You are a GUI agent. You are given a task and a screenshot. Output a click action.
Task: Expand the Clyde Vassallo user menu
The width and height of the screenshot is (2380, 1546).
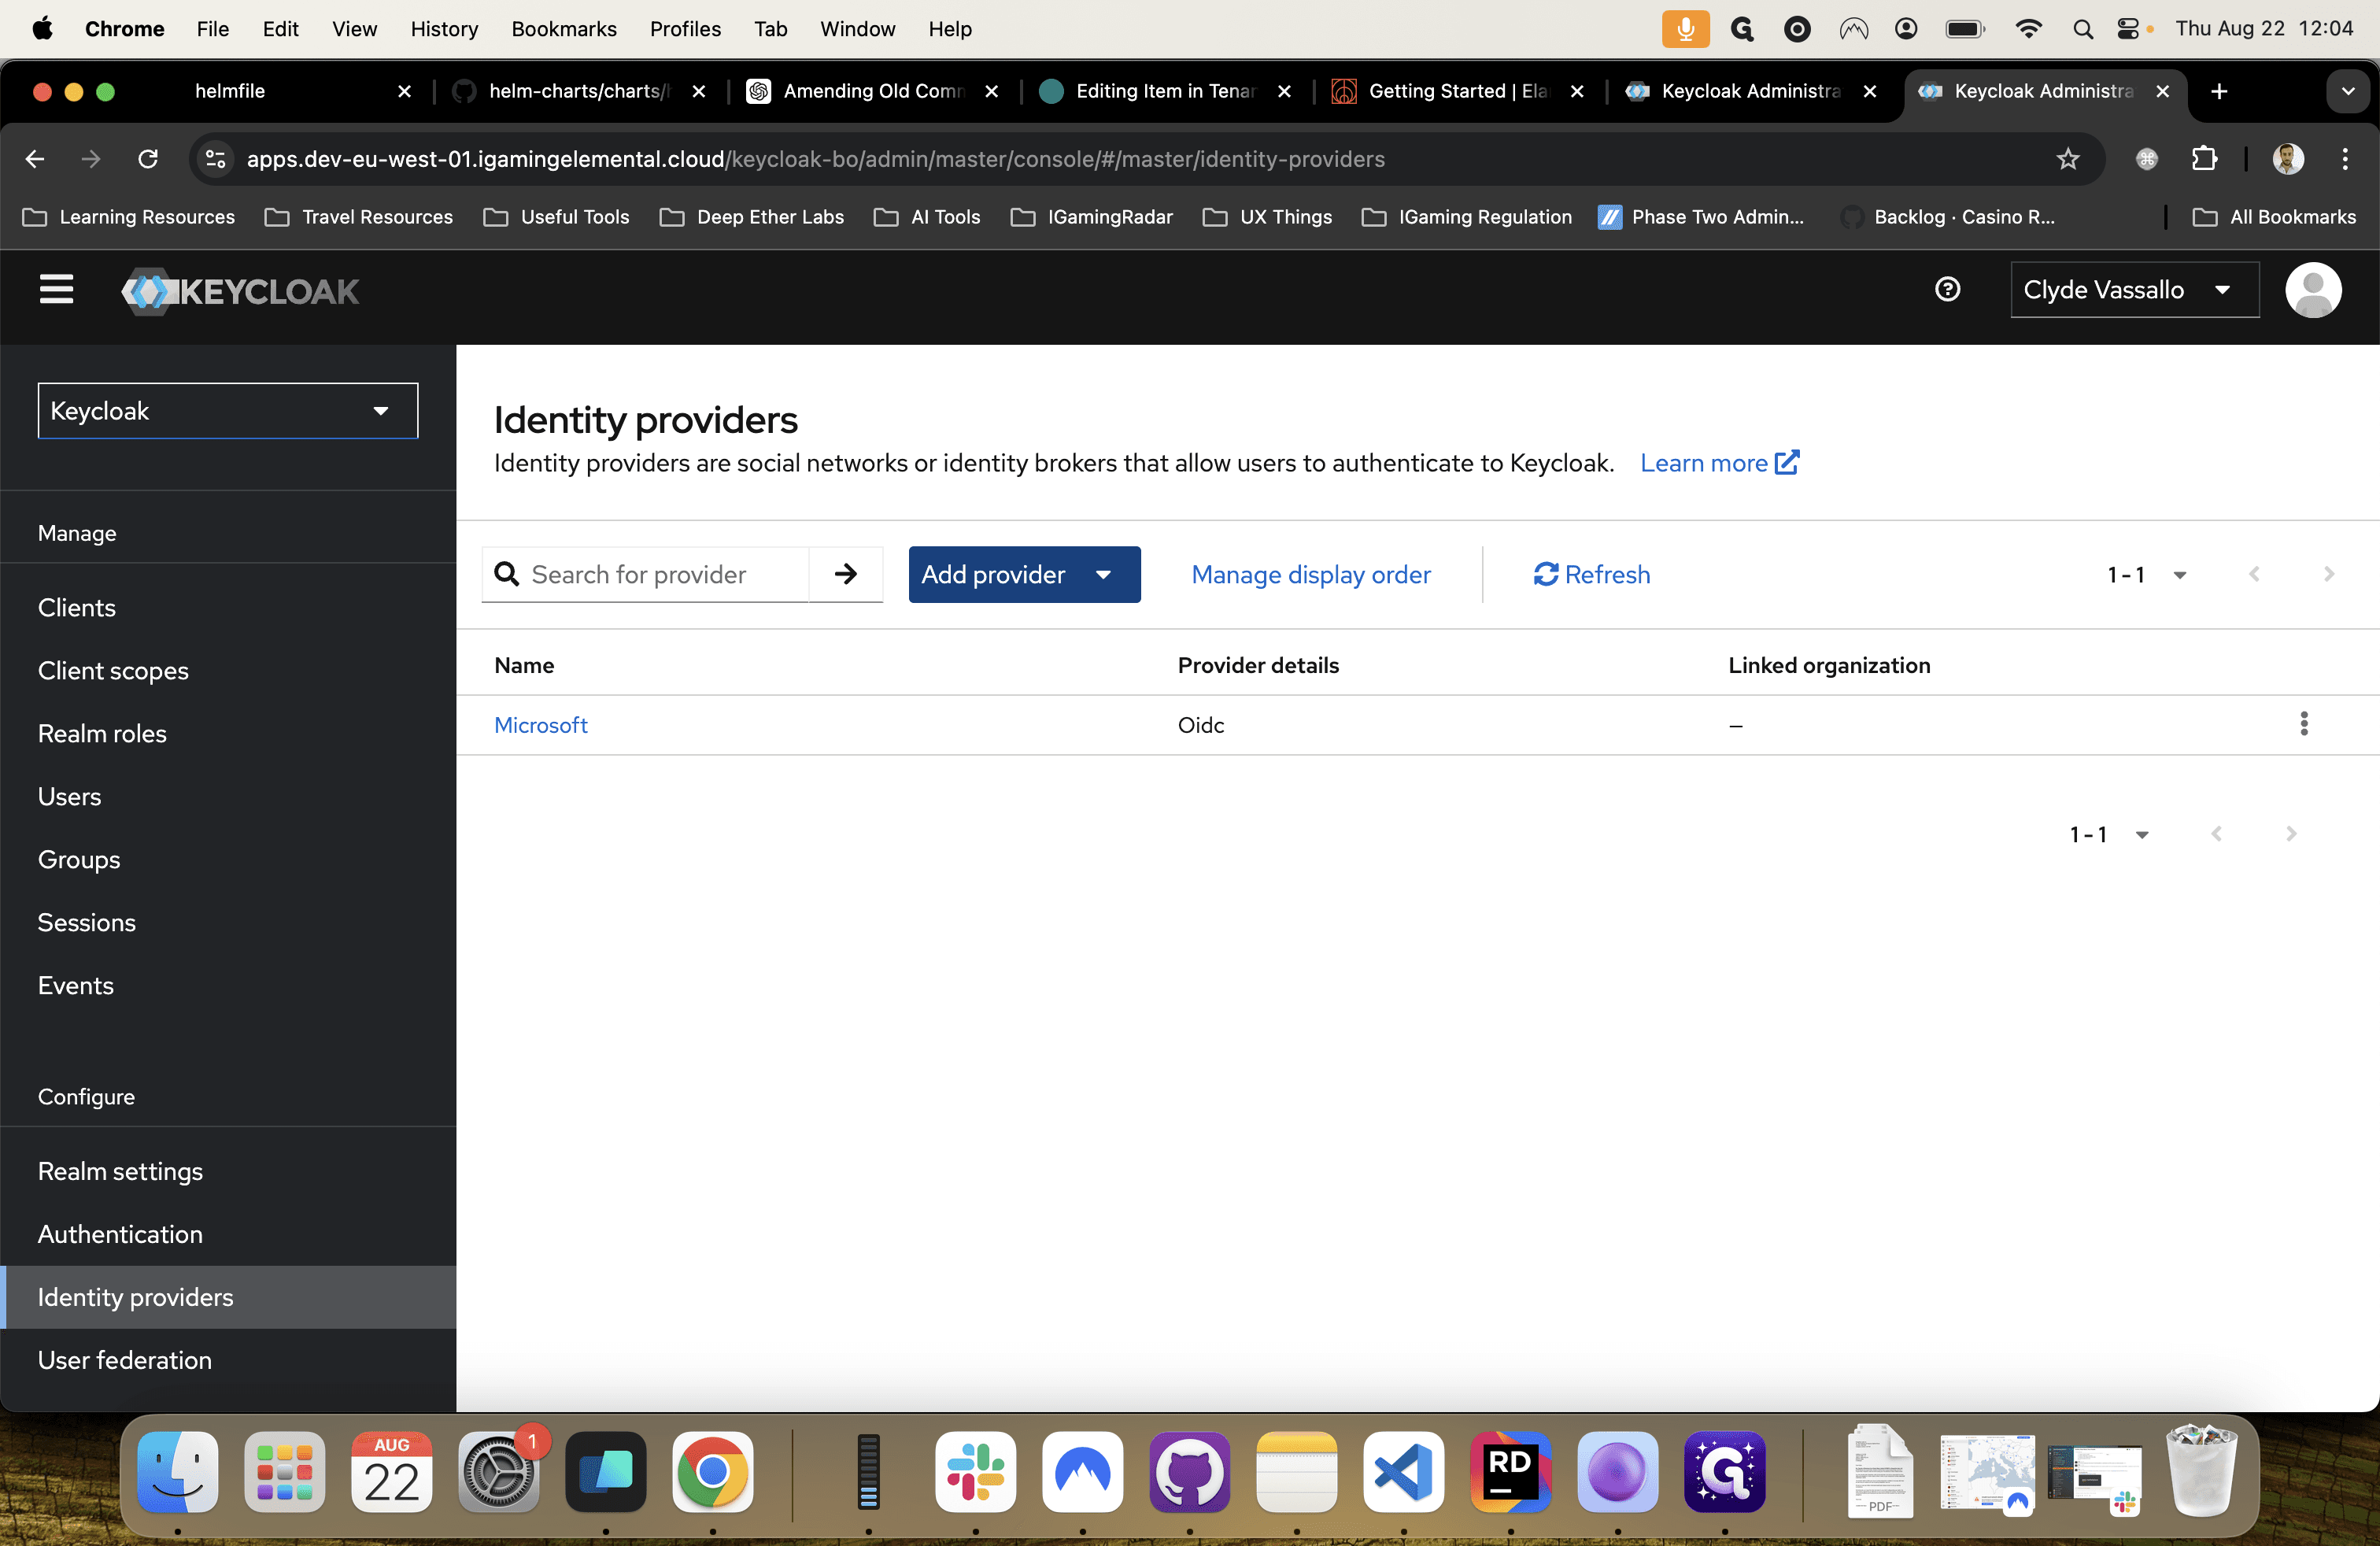(x=2134, y=290)
